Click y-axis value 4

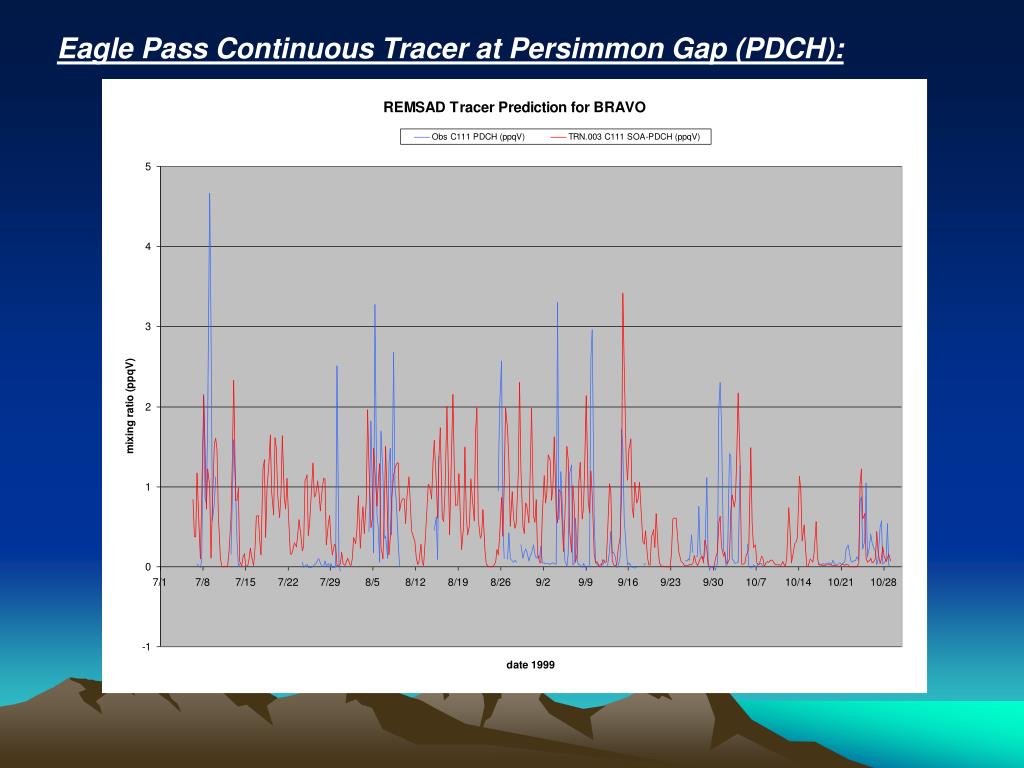coord(148,247)
